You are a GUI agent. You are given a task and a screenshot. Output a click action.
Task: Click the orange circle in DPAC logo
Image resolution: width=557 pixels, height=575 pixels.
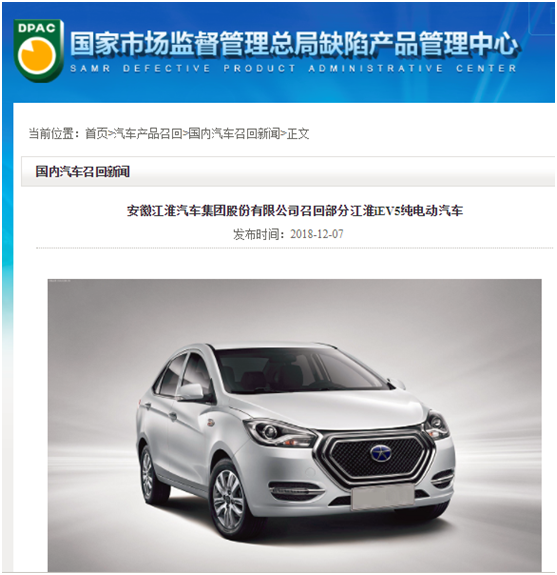[37, 55]
